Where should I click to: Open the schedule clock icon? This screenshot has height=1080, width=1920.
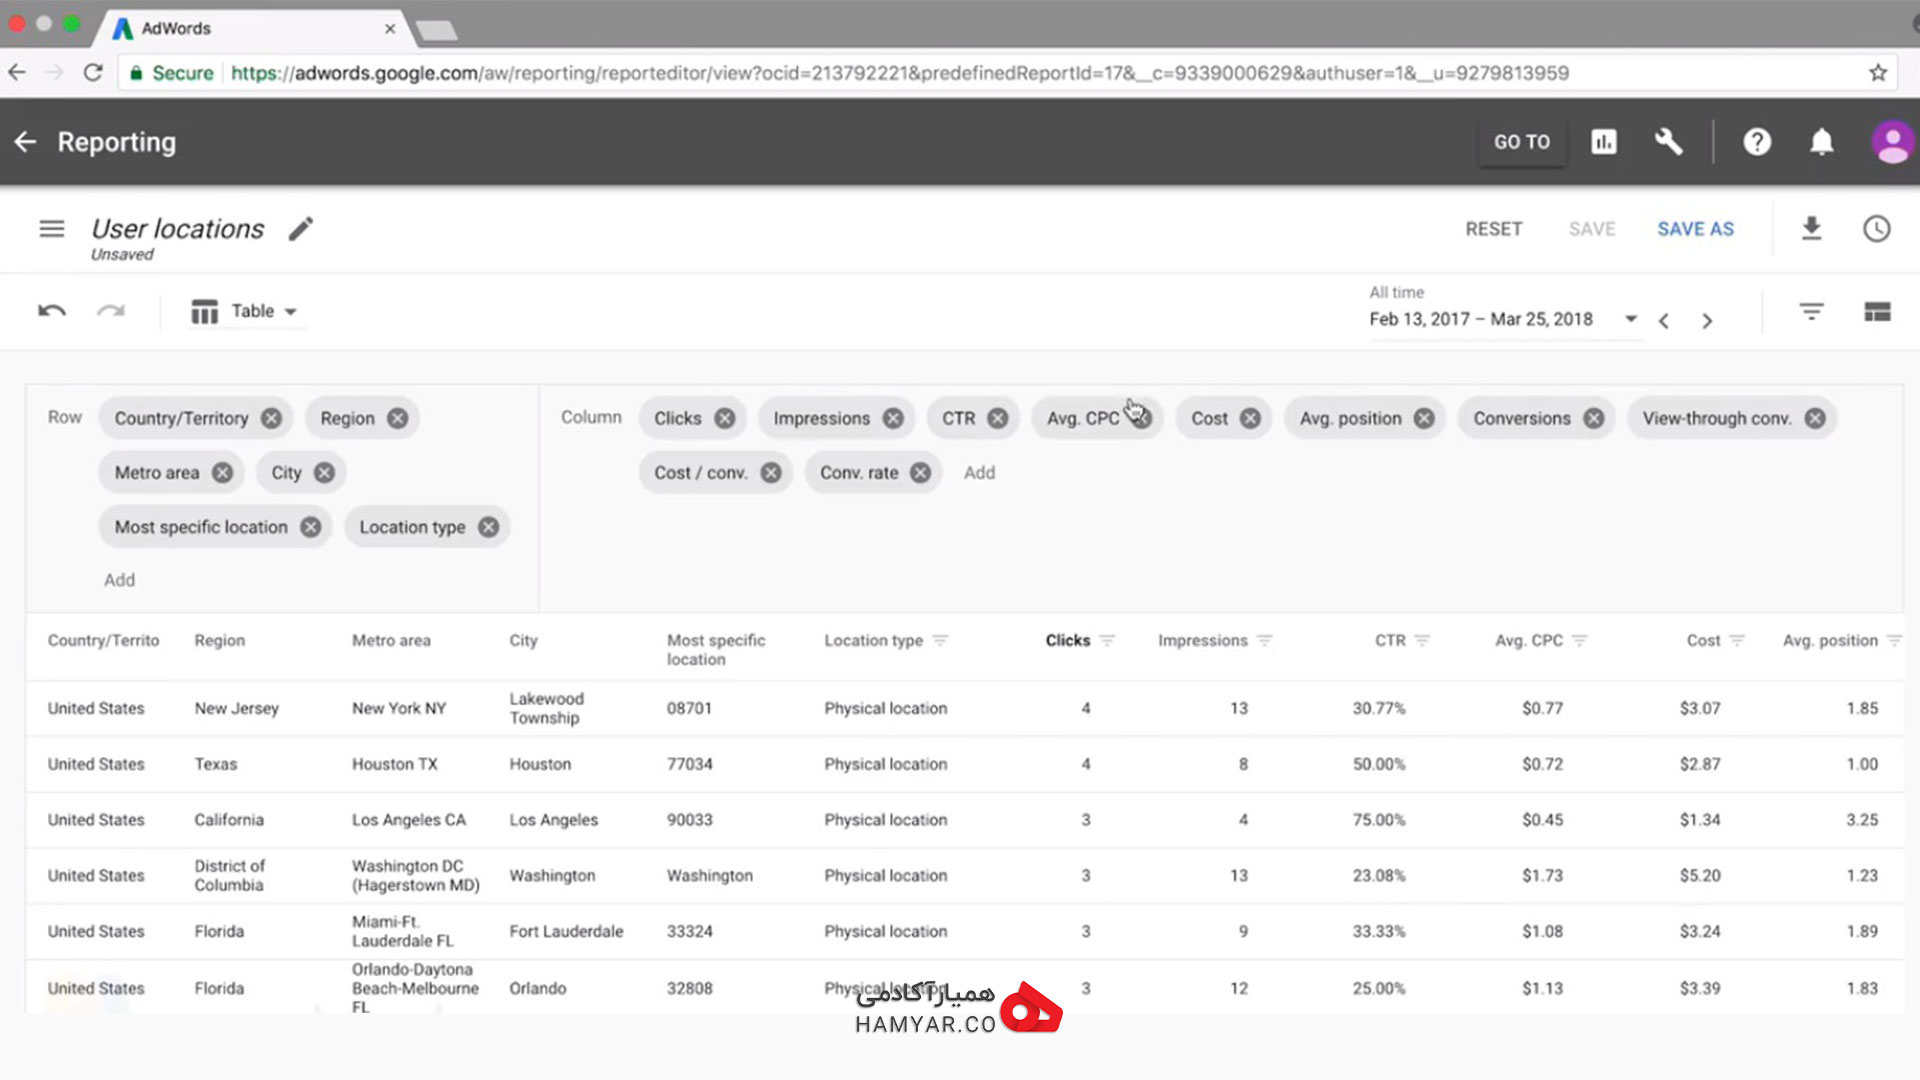pos(1877,229)
